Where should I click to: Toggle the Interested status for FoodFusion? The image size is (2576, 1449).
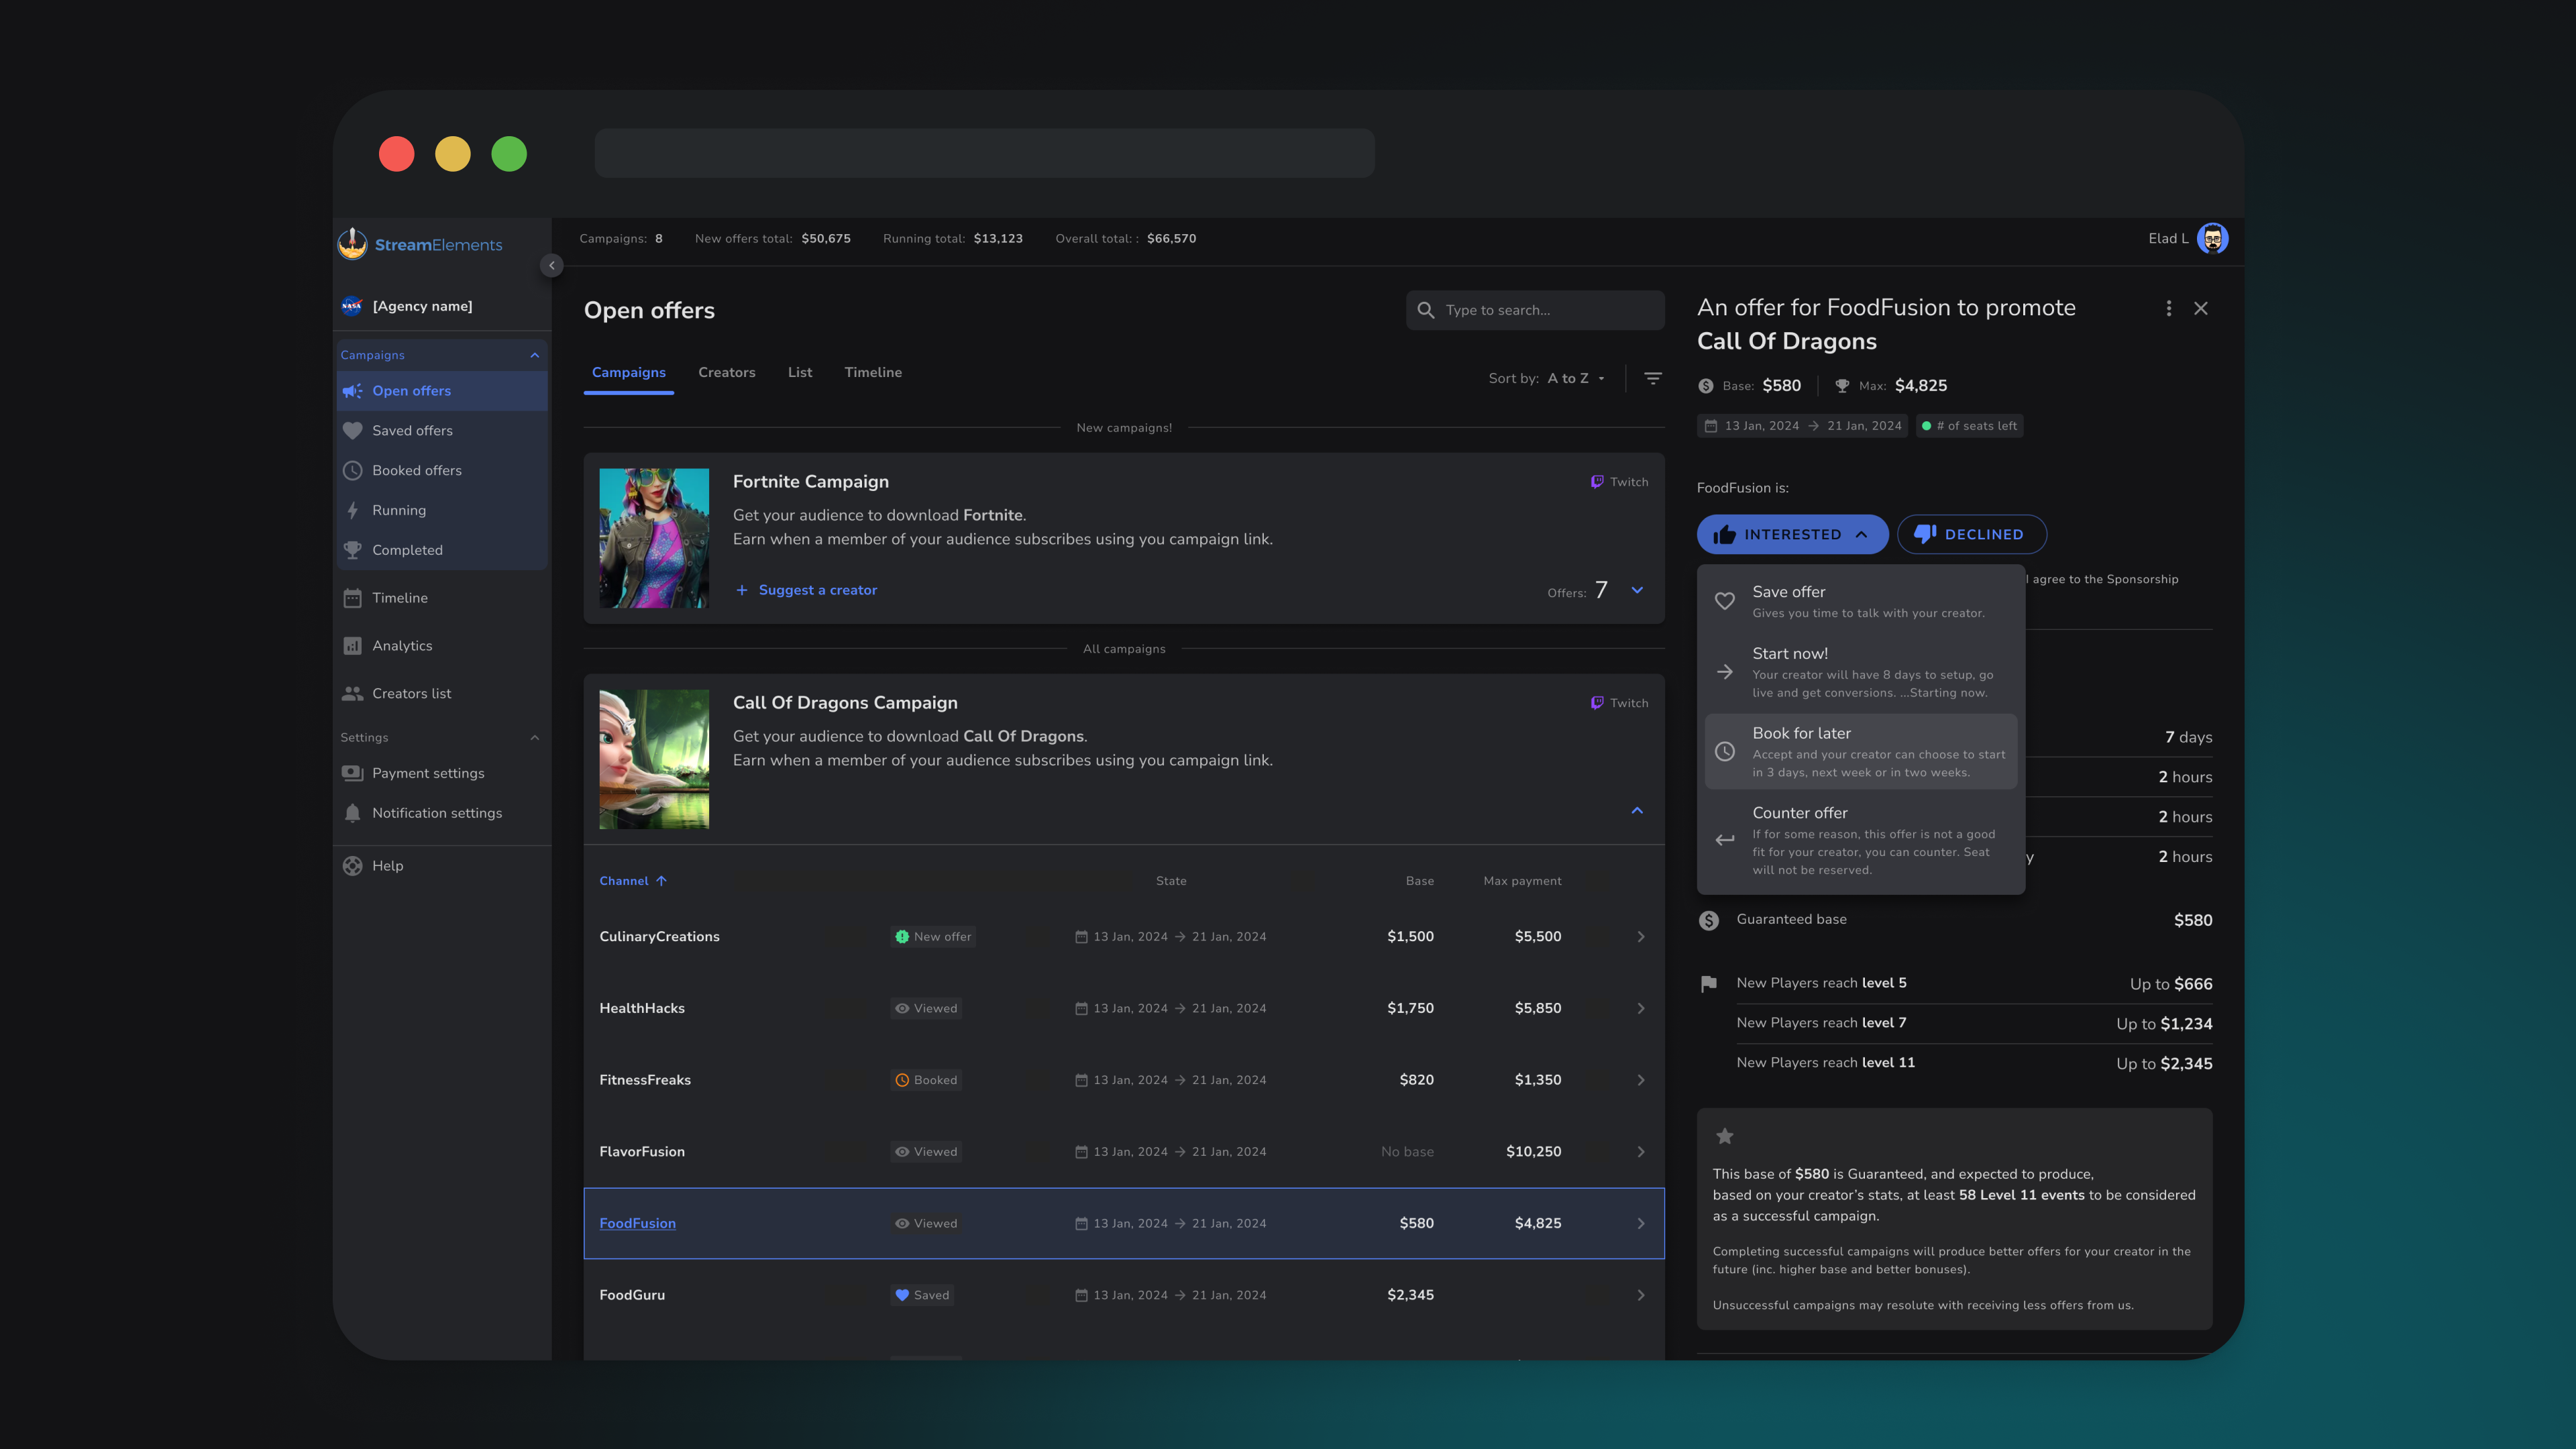[x=1792, y=534]
